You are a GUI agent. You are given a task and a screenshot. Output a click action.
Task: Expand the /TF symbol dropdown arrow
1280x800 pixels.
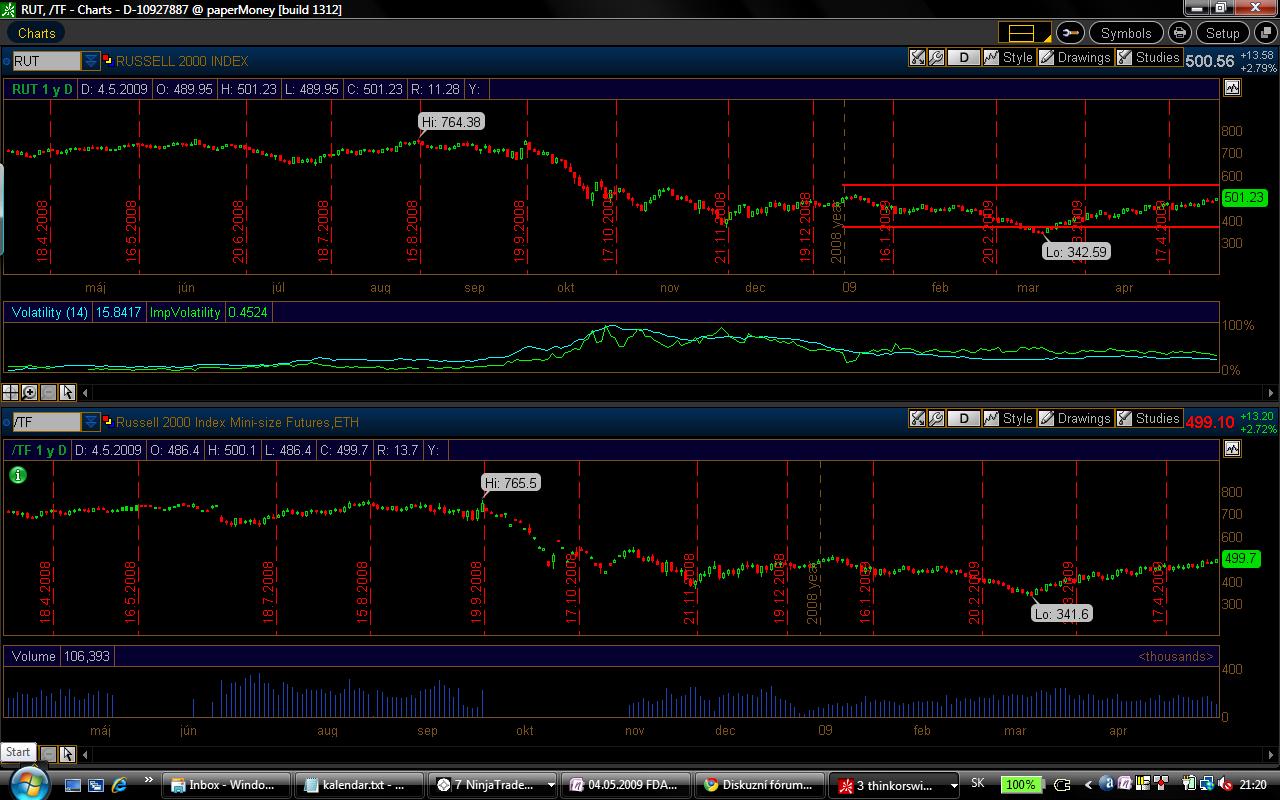(91, 422)
